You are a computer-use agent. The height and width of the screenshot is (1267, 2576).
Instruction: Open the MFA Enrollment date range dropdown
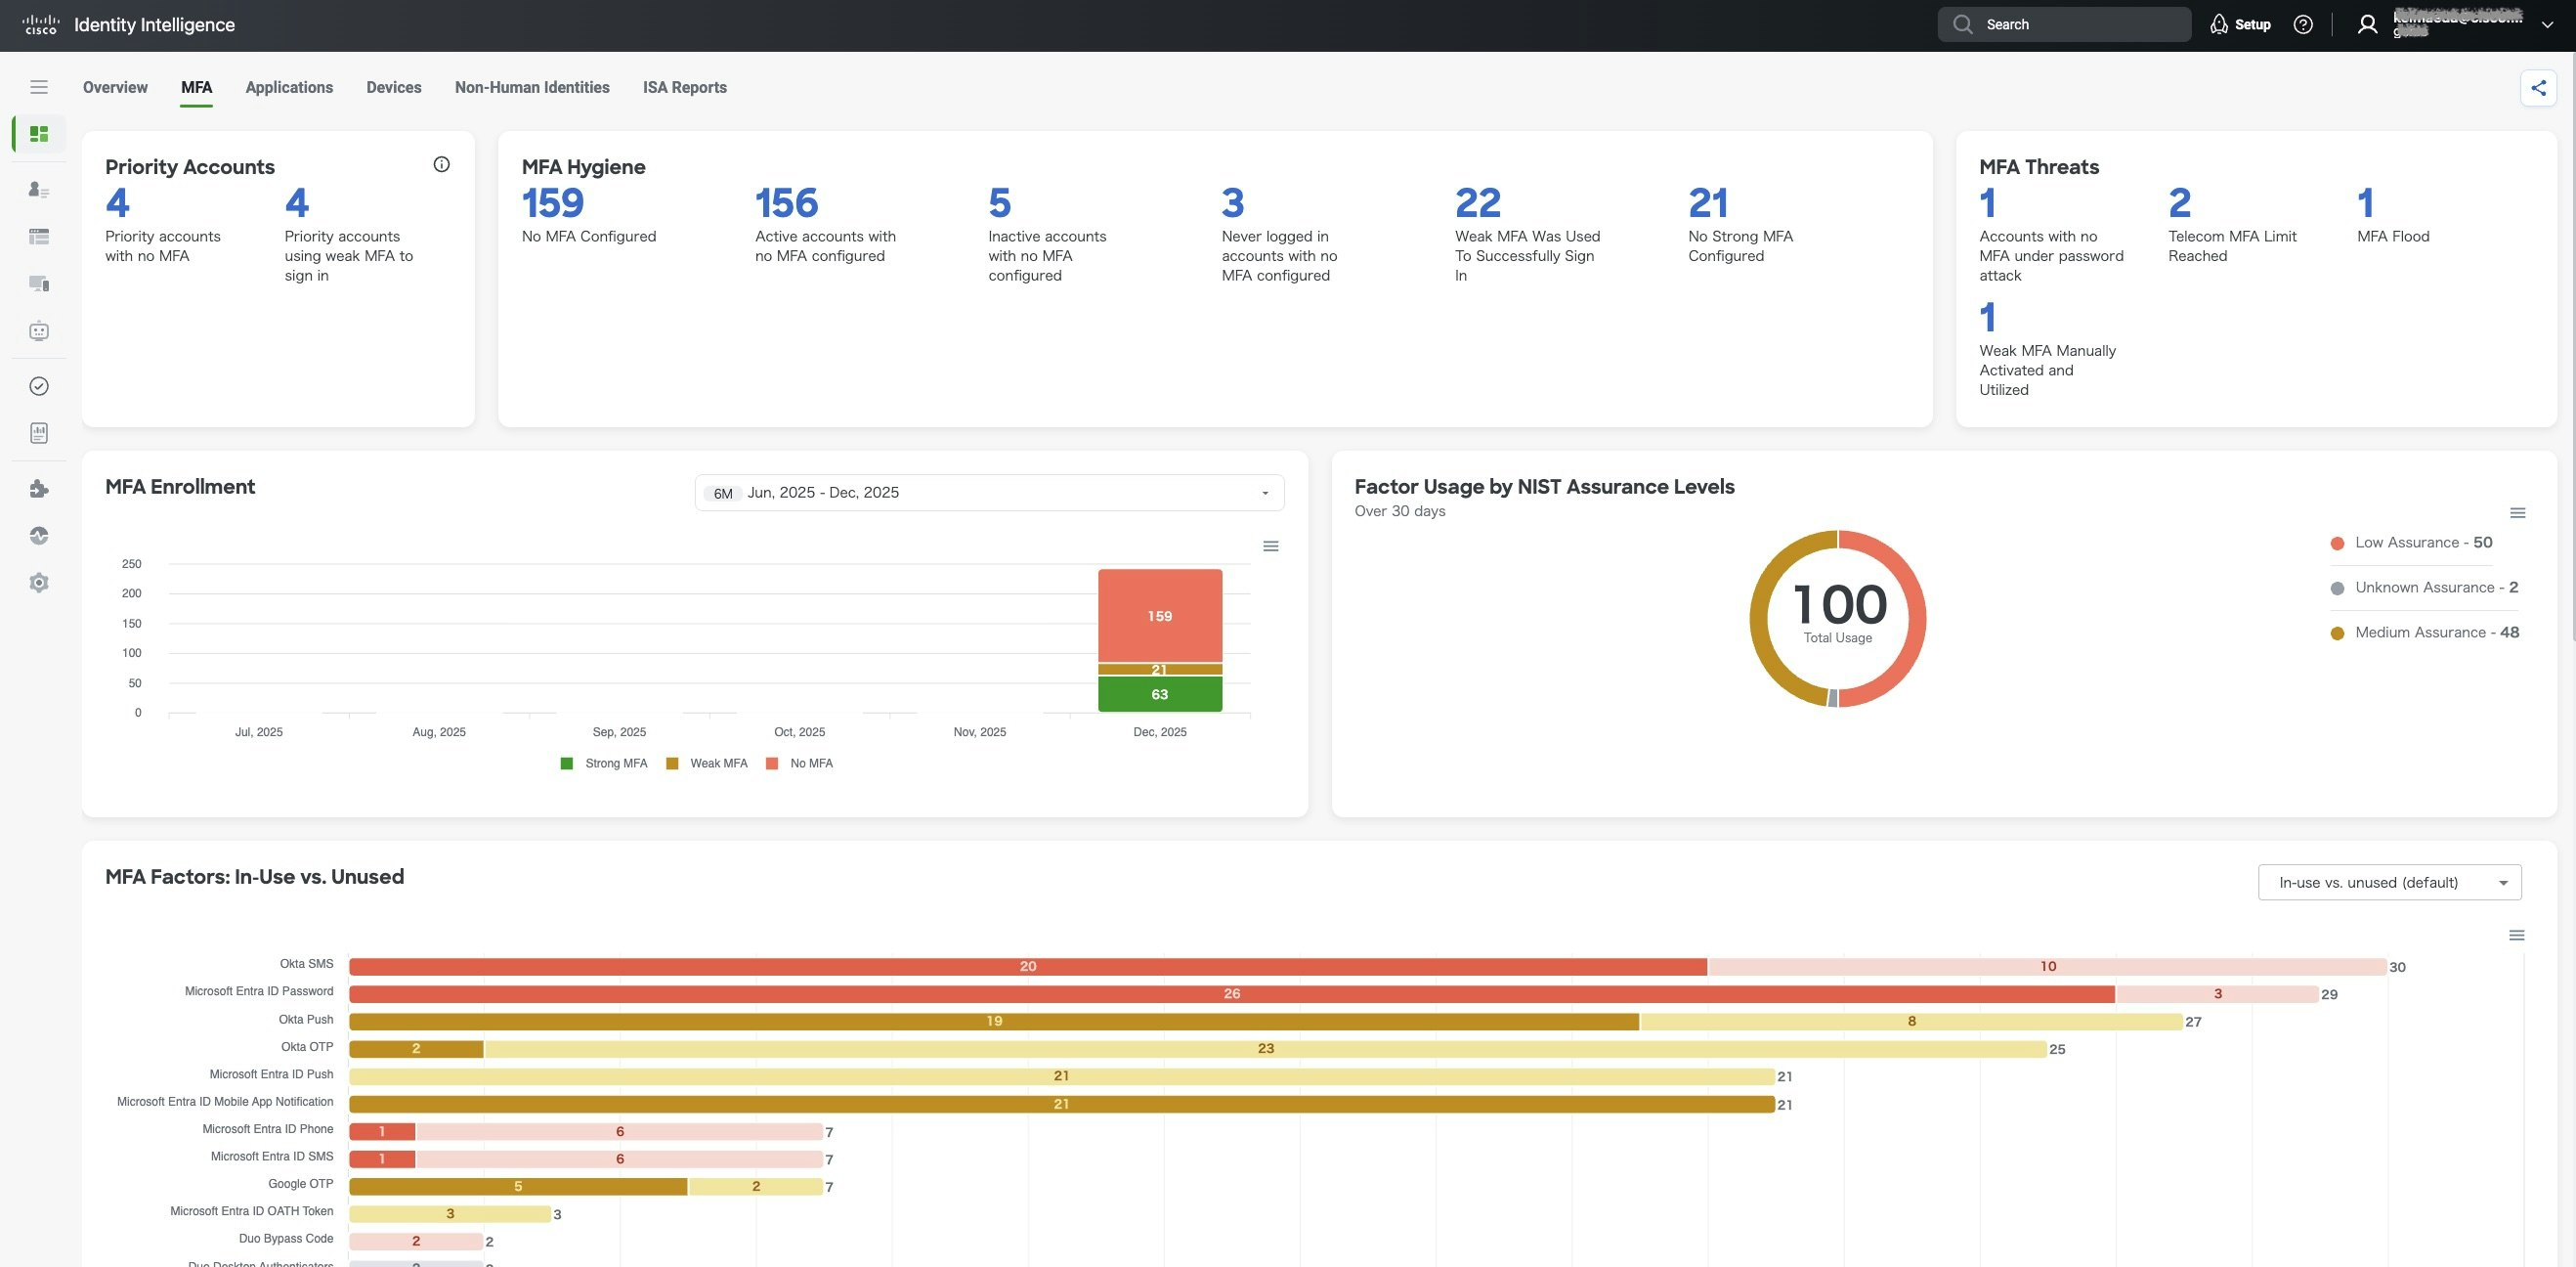[x=988, y=493]
